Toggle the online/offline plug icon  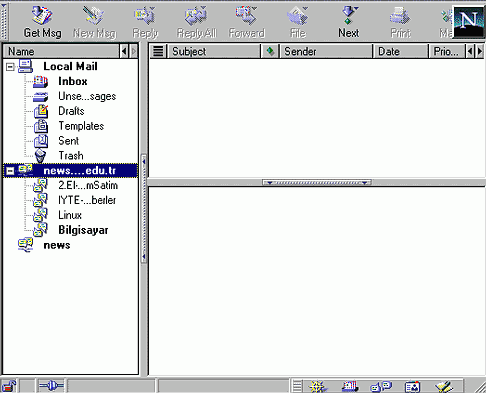click(51, 386)
